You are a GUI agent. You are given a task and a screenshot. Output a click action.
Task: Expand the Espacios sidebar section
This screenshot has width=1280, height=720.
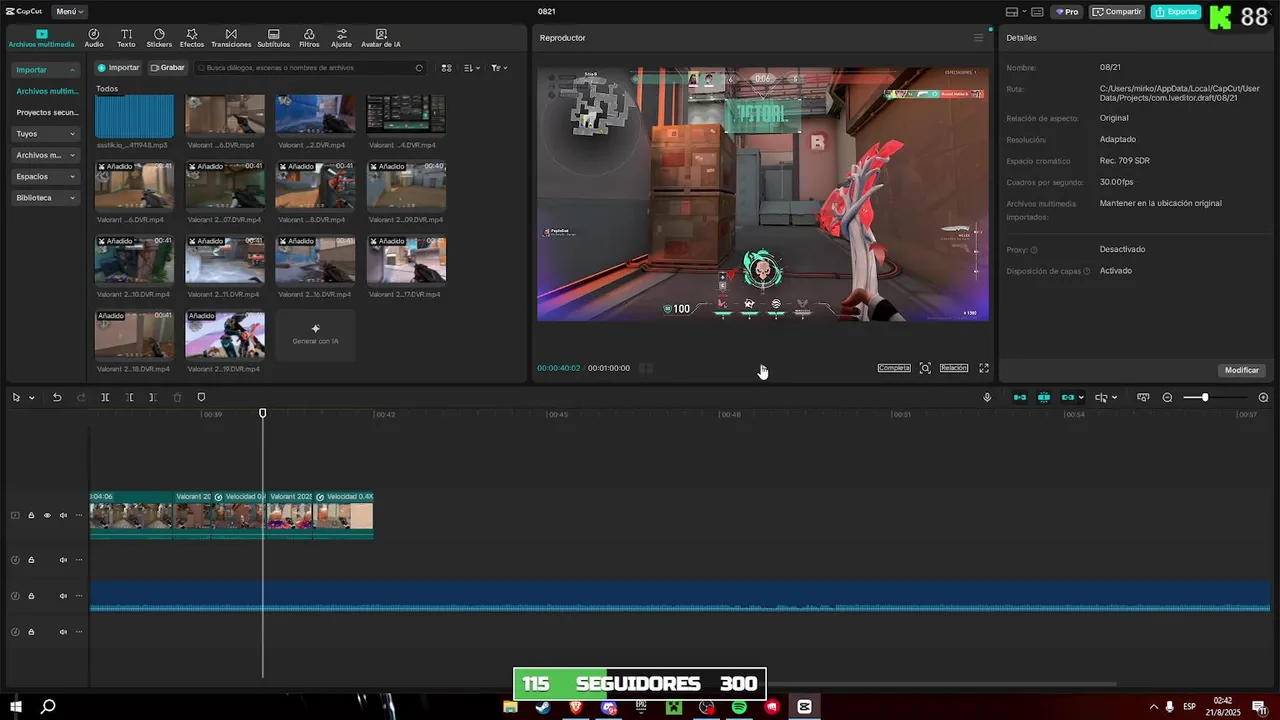pyautogui.click(x=46, y=176)
